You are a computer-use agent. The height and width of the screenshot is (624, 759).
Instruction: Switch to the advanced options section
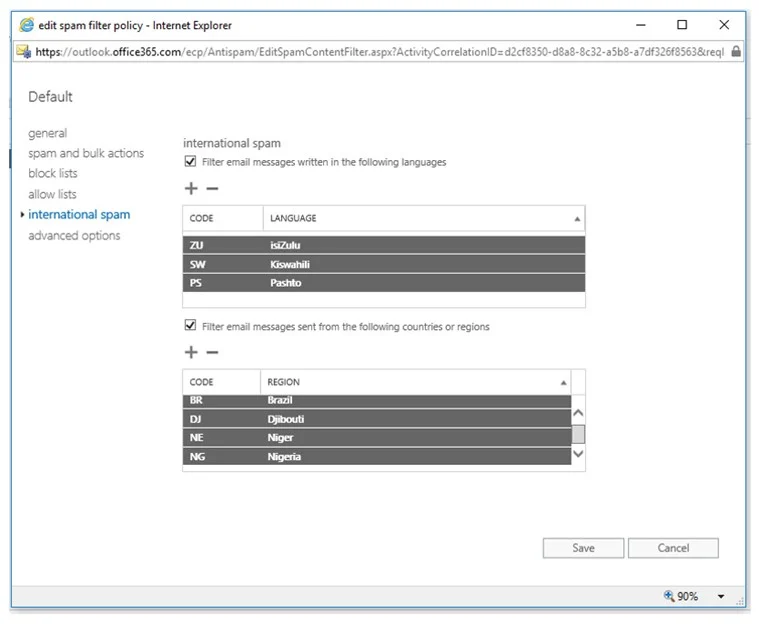pos(74,235)
